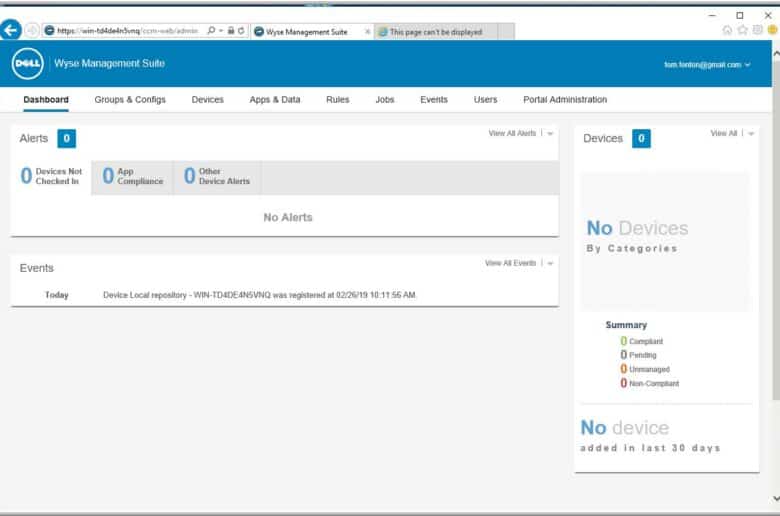Viewport: 780px width, 516px height.
Task: Click the Unmanaged summary count
Action: click(623, 369)
